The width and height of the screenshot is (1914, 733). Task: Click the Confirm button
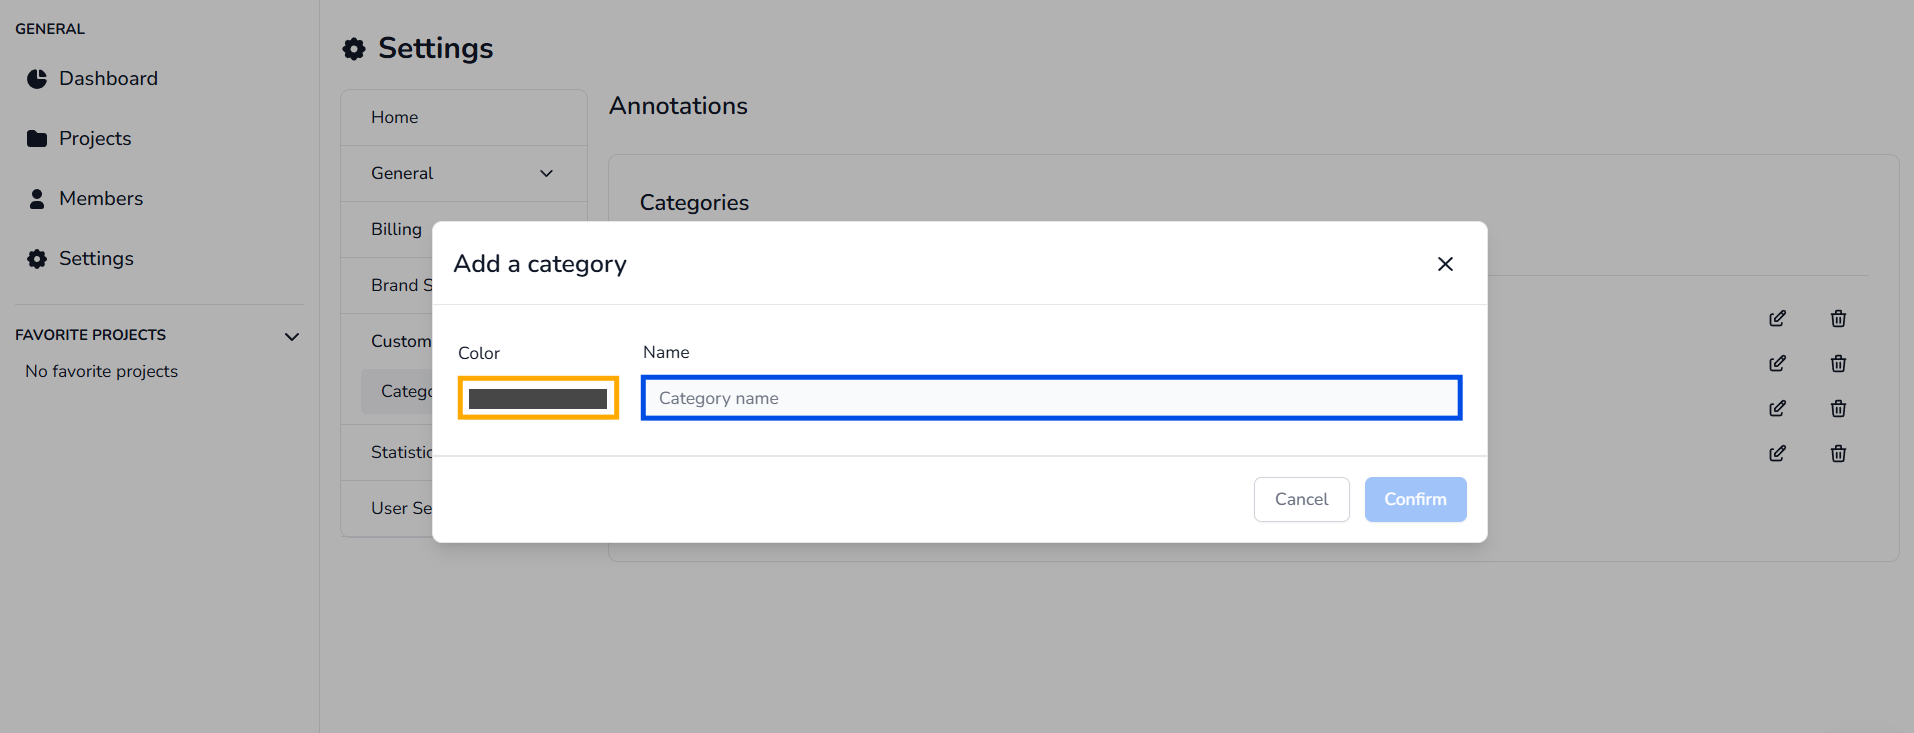click(x=1415, y=499)
